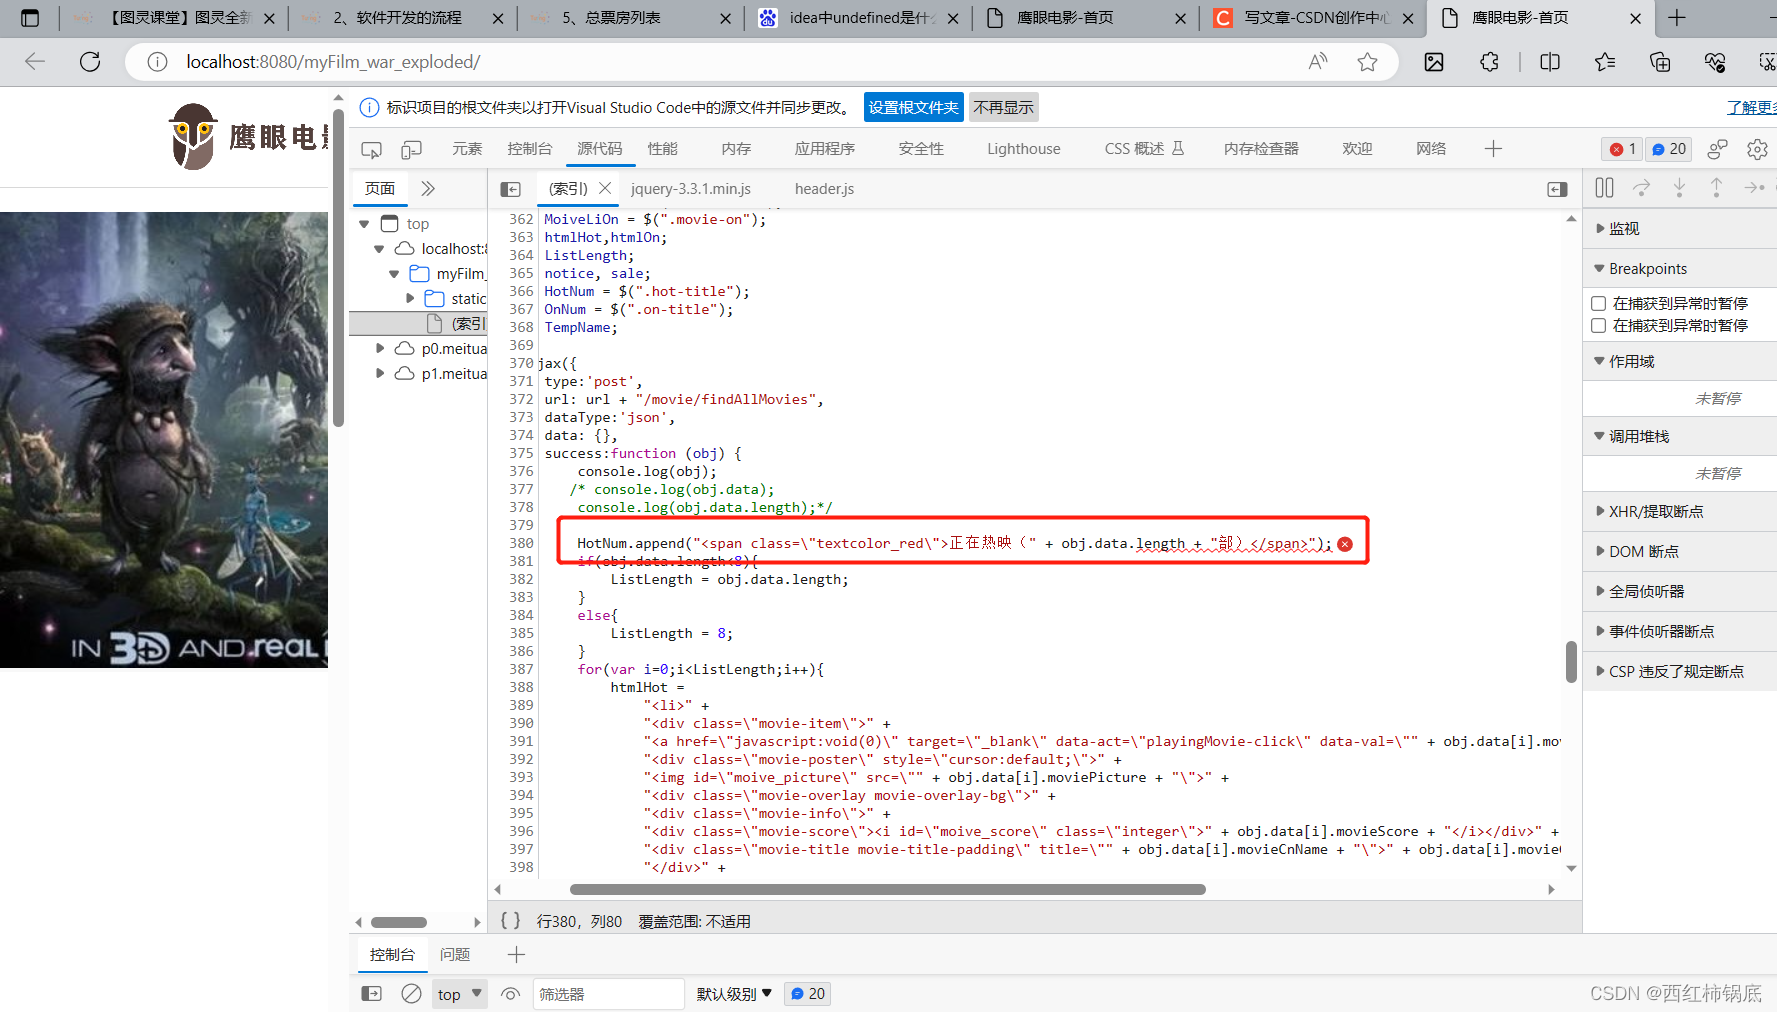
Task: Click the red error count badge
Action: click(1622, 149)
